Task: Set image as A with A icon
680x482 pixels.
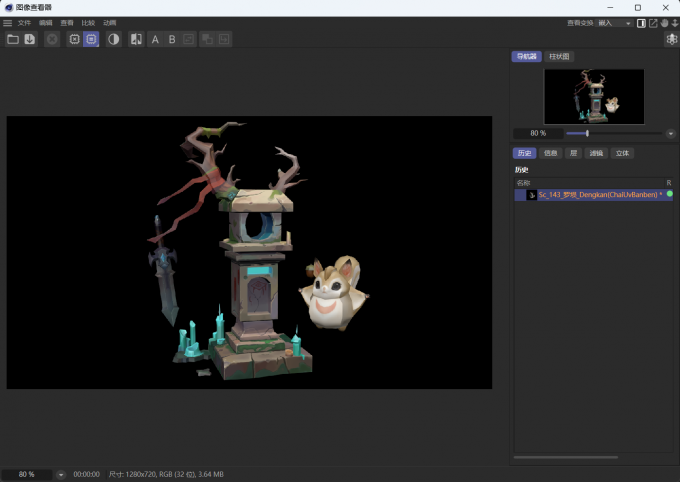Action: [x=155, y=39]
